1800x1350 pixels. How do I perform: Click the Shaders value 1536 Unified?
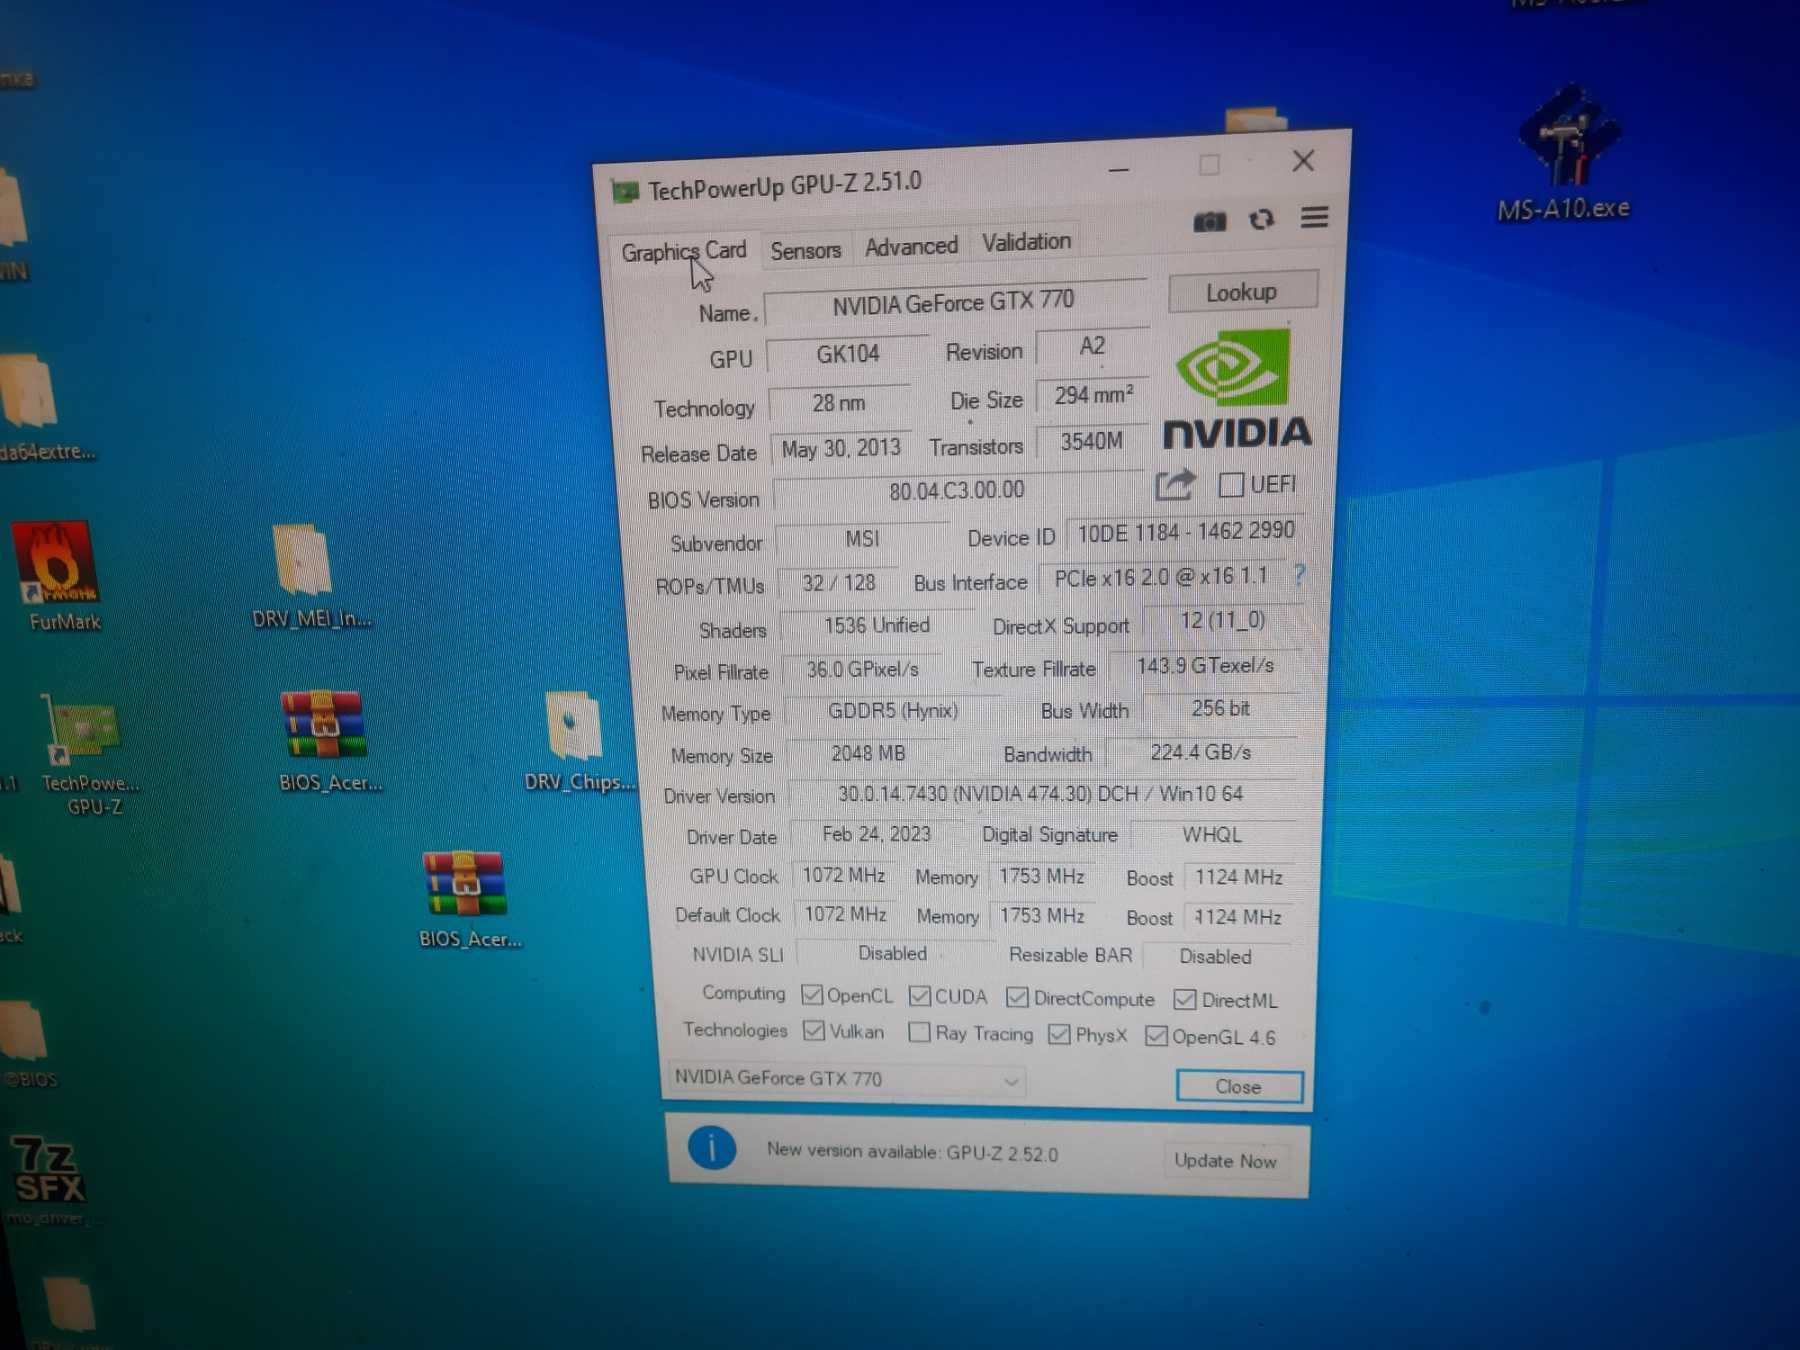(x=877, y=626)
